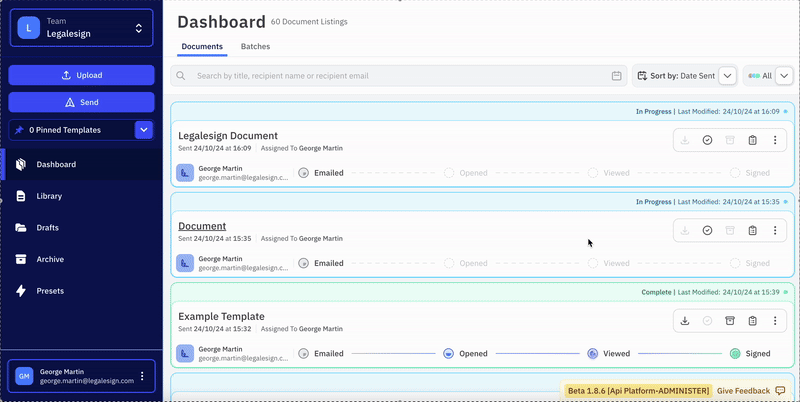Select the Documents tab

(x=202, y=47)
